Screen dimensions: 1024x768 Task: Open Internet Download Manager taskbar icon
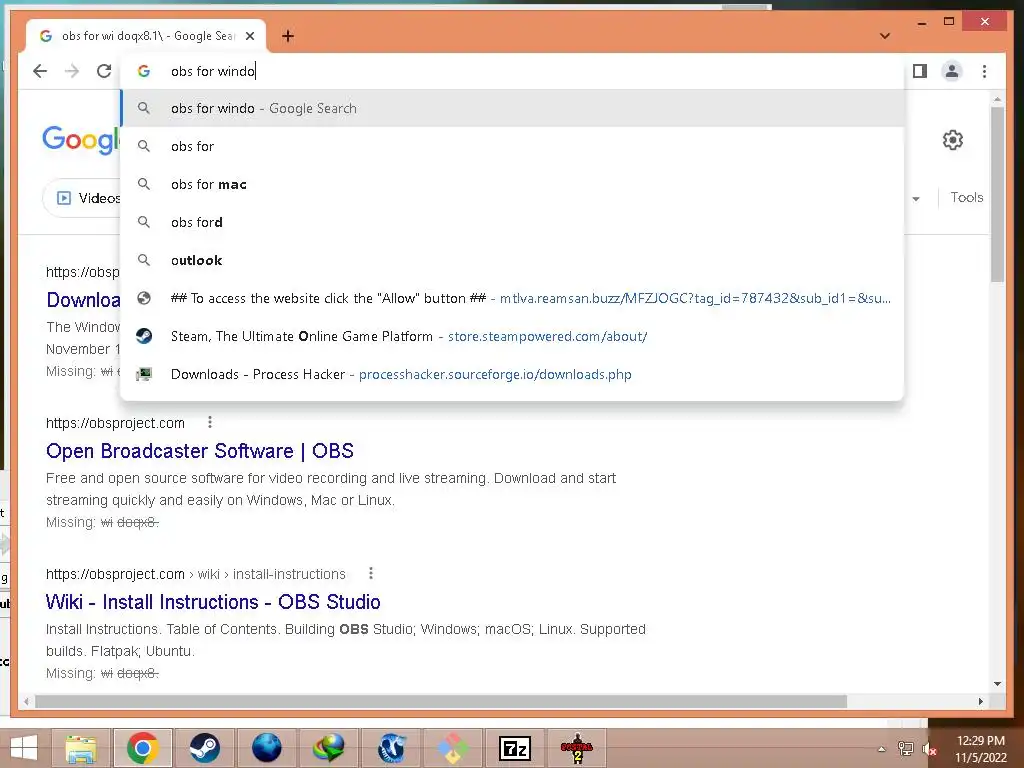328,748
